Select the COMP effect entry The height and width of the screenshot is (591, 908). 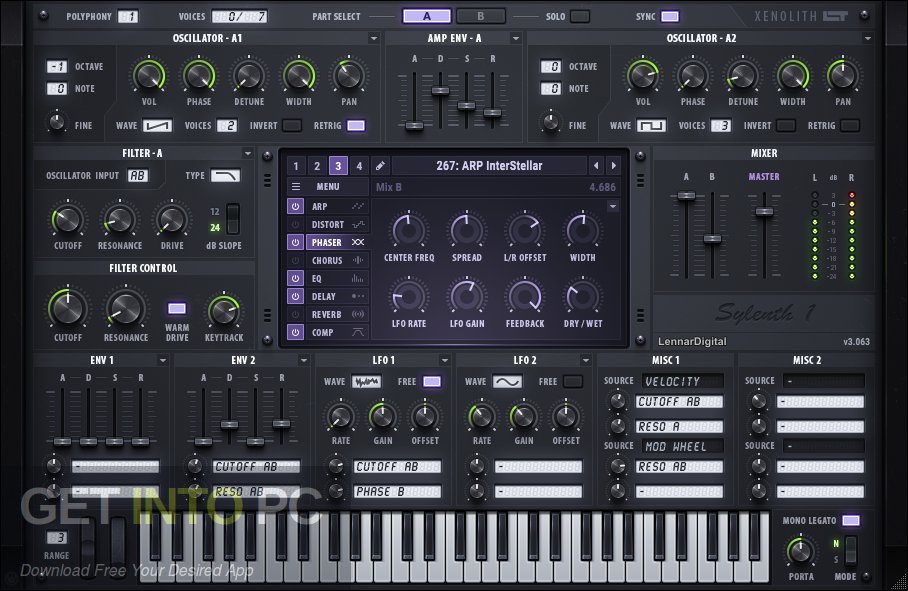click(x=338, y=332)
